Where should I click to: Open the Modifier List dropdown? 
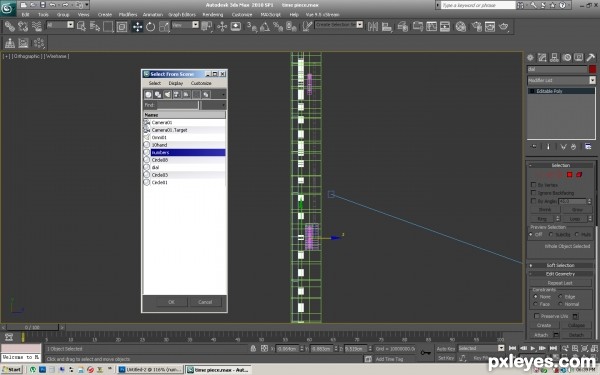(x=592, y=80)
